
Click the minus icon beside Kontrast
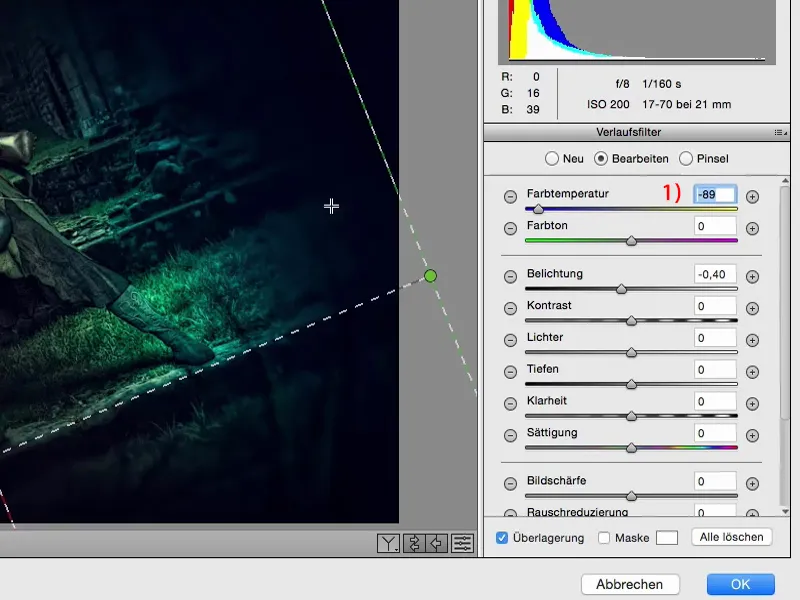click(511, 306)
